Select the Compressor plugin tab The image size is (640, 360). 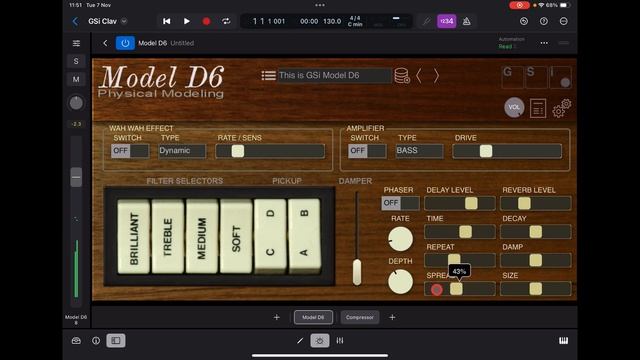(360, 317)
